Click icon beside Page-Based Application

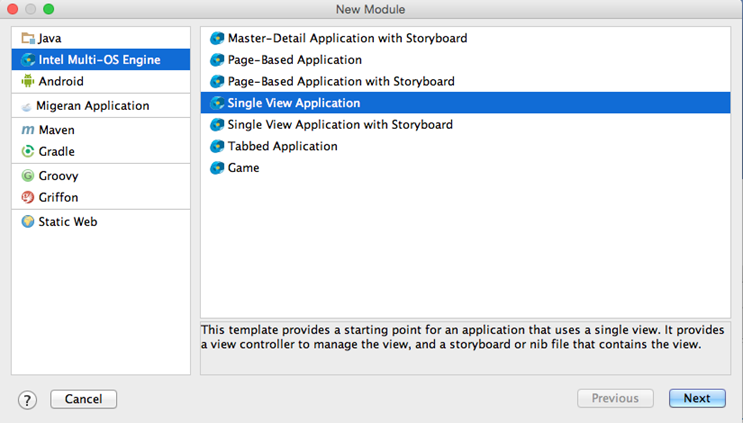[x=217, y=60]
